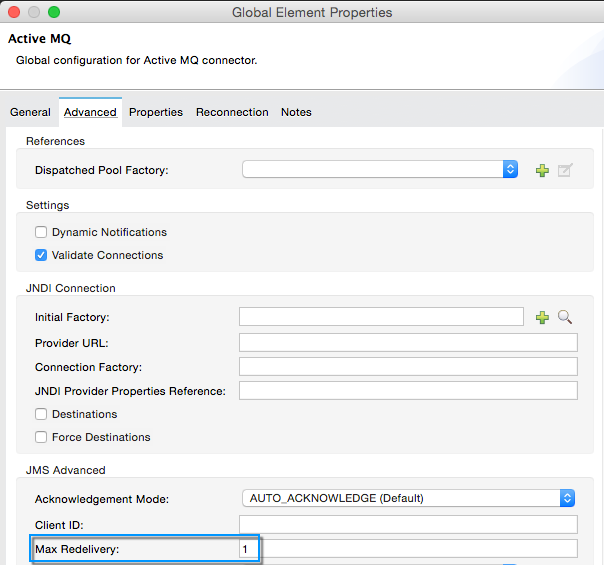Open the Properties tab
Viewport: 604px width, 565px height.
pos(156,112)
